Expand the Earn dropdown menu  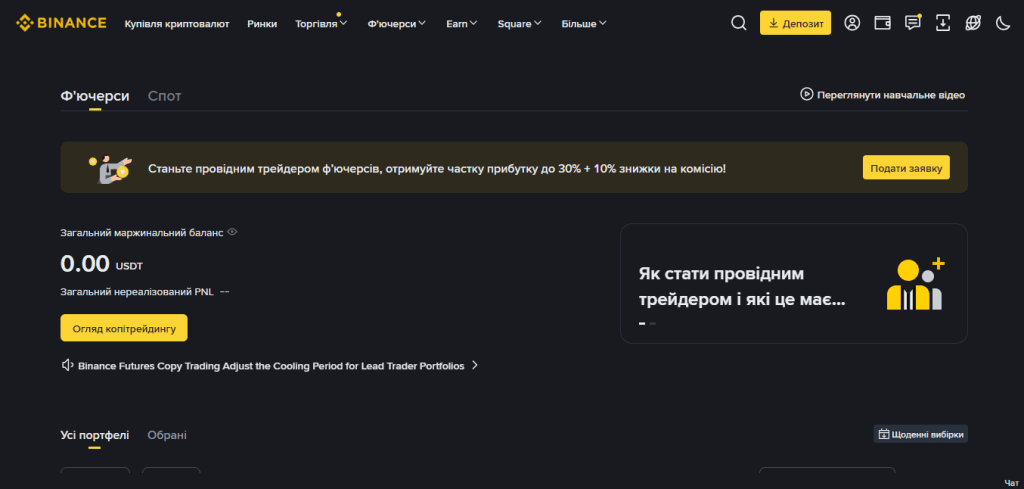click(x=462, y=24)
